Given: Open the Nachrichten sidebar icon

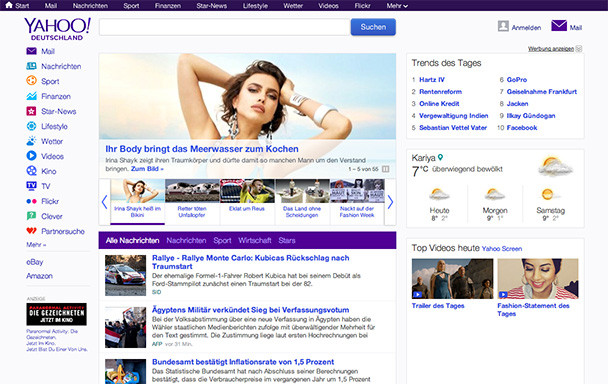Looking at the screenshot, I should tap(31, 66).
